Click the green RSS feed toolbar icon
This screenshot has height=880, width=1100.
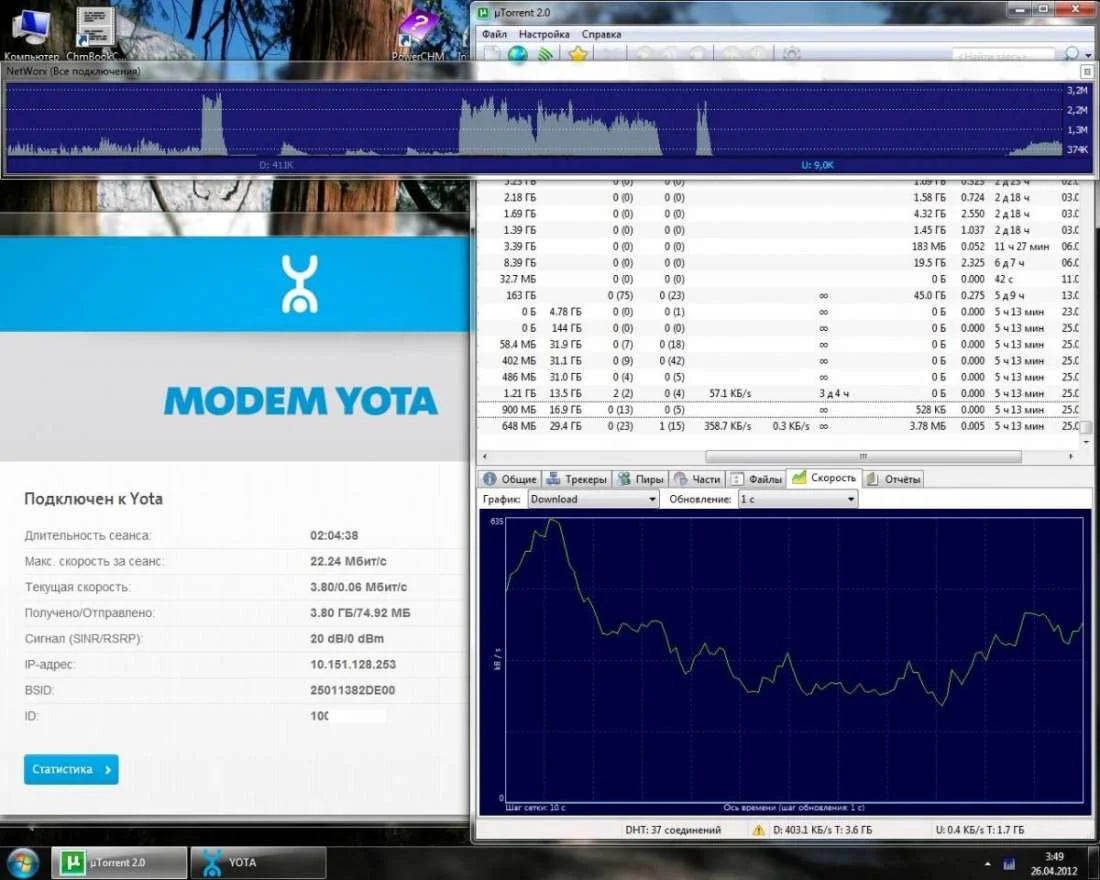pyautogui.click(x=545, y=54)
